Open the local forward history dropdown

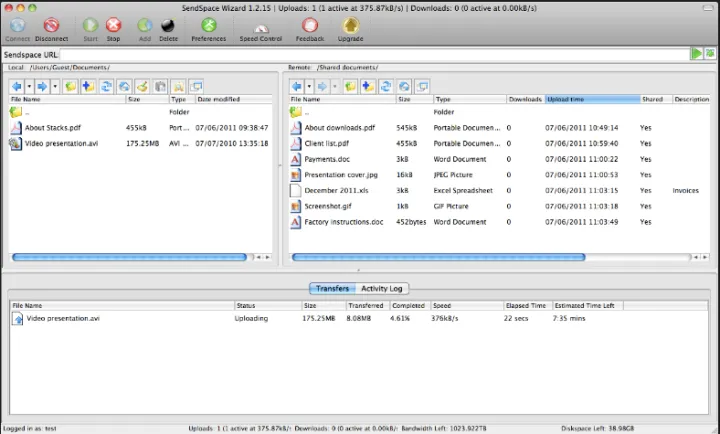(54, 87)
